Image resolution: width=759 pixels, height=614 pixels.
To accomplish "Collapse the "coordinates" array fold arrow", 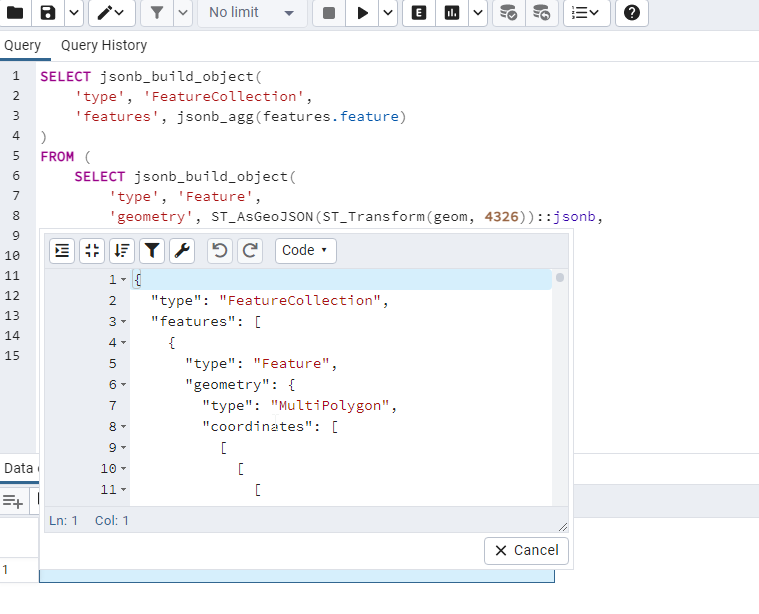I will coord(123,427).
